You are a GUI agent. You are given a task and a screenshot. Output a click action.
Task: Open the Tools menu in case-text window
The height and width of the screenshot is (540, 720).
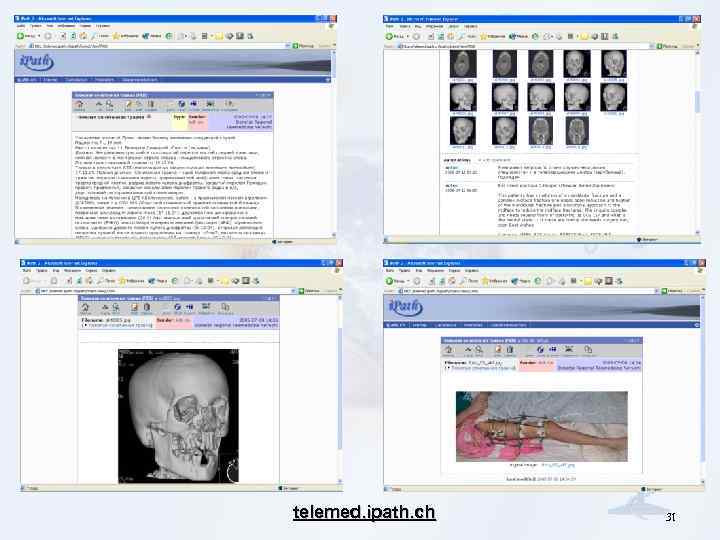85,26
